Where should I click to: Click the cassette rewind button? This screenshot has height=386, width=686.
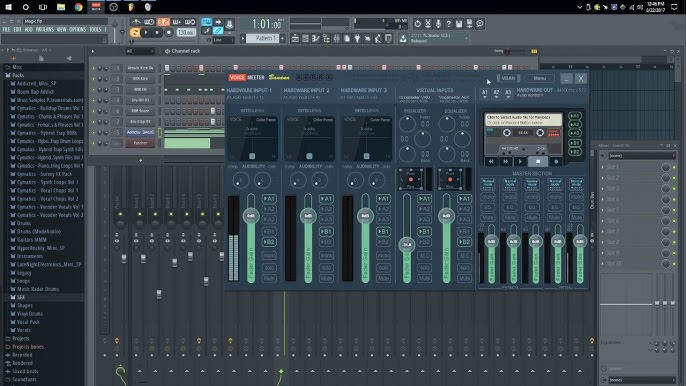(491, 161)
